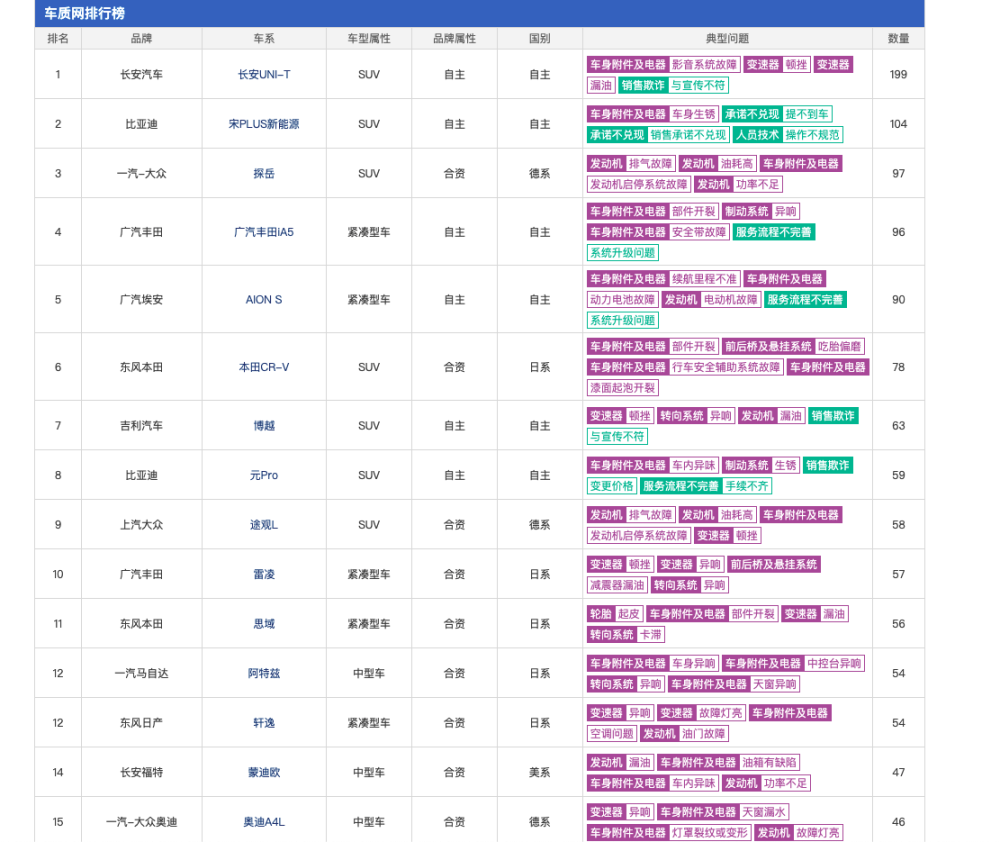Click the 灯罩裂纹或变形 tag

coord(710,833)
